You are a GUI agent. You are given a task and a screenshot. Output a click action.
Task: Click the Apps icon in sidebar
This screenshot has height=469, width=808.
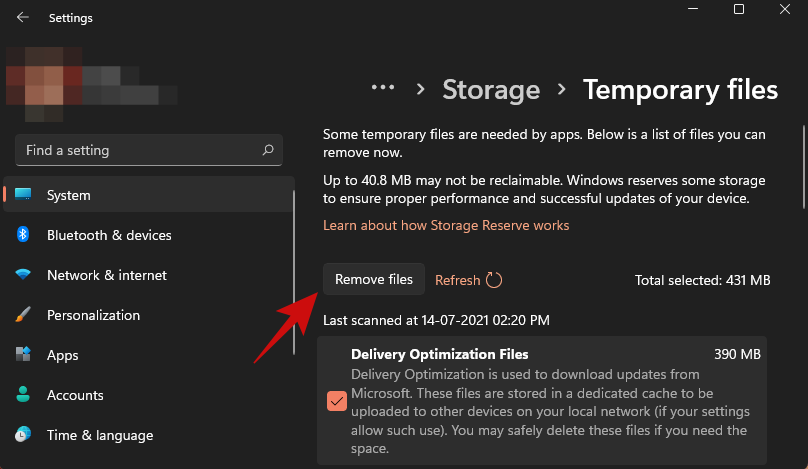[23, 355]
